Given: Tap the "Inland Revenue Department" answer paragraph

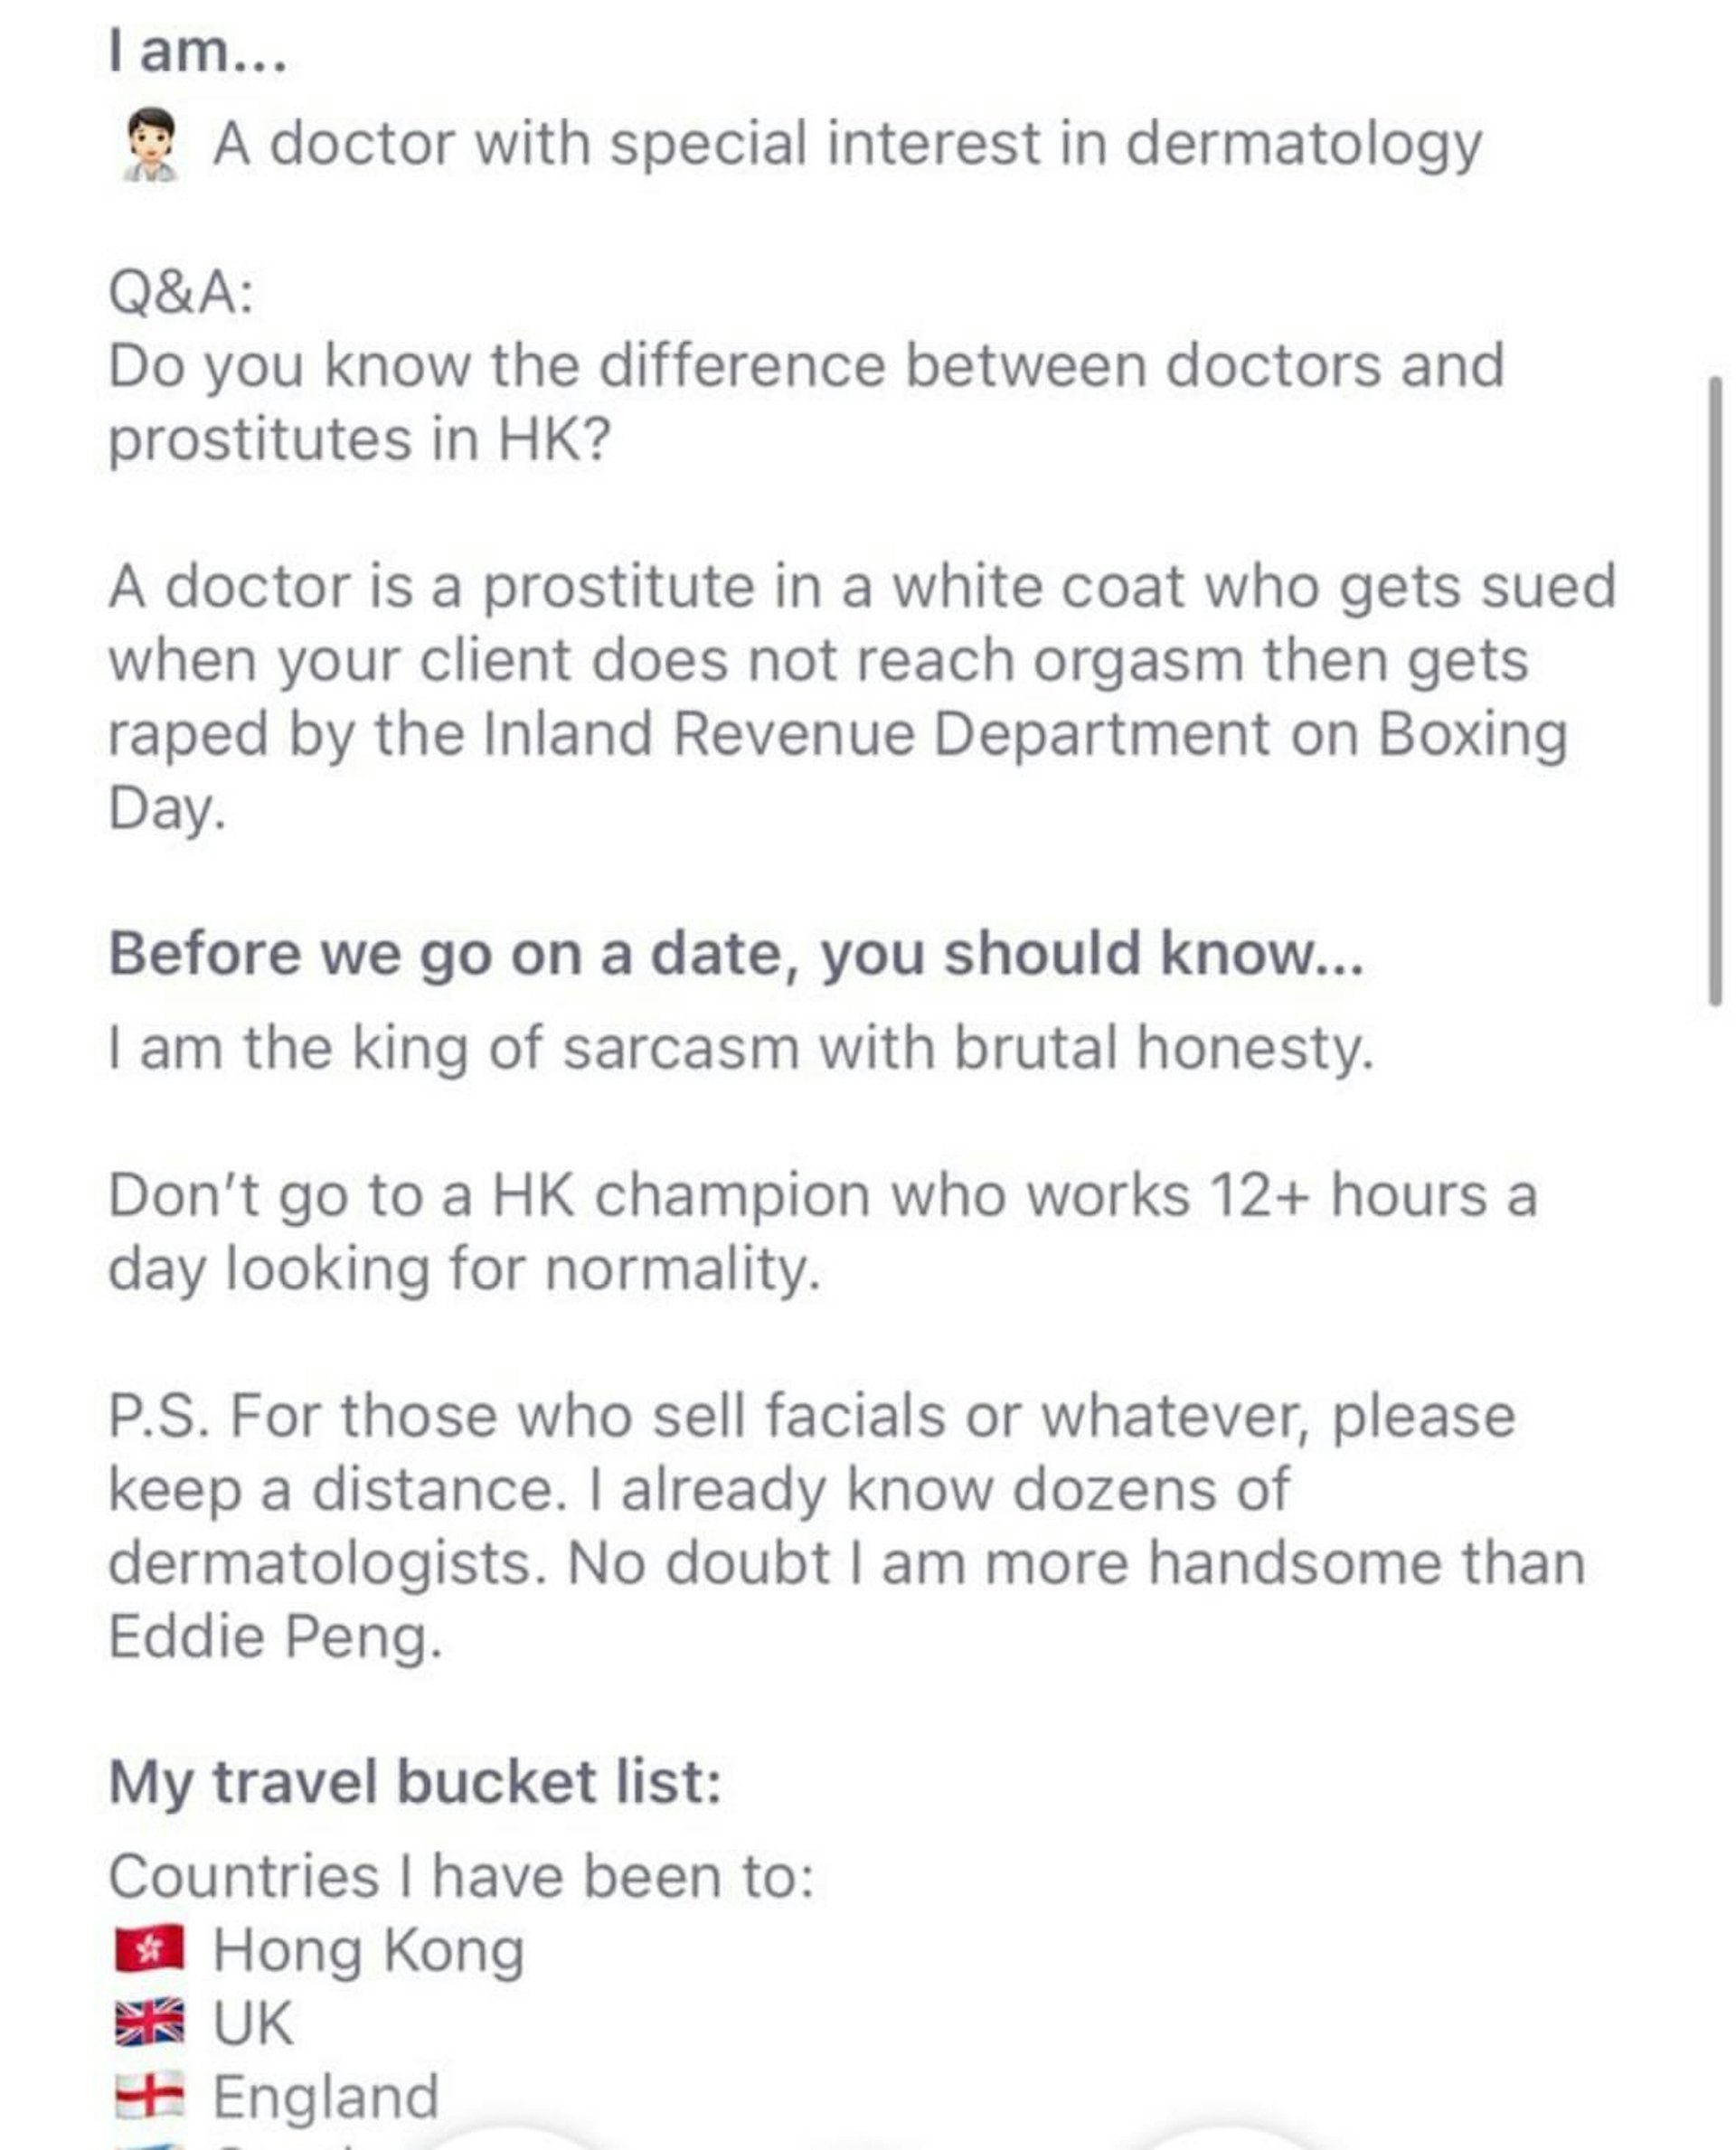Looking at the screenshot, I should (x=860, y=696).
